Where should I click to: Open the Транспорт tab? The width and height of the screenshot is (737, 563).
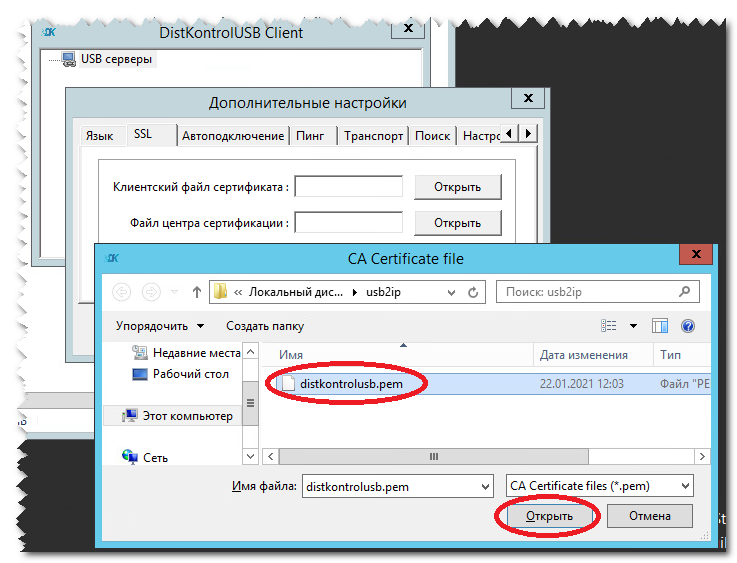click(373, 136)
